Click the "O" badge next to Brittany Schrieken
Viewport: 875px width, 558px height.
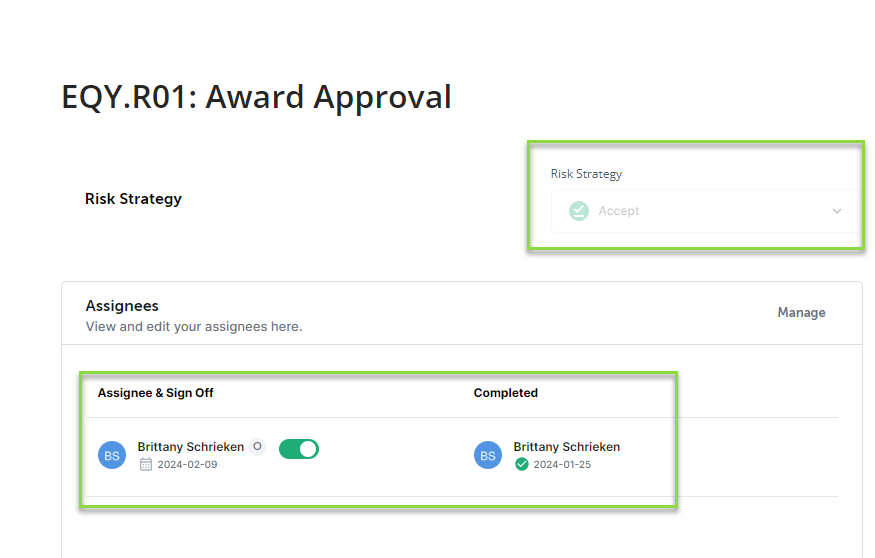257,446
